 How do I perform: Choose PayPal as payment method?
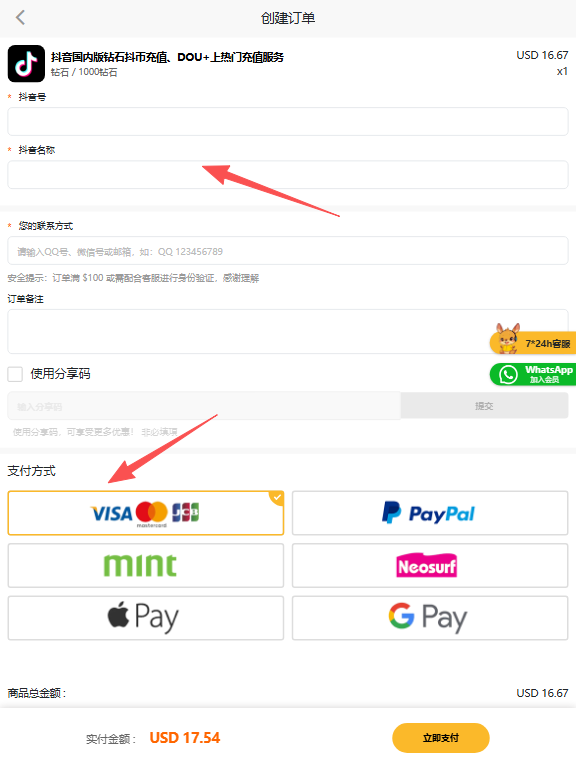430,513
